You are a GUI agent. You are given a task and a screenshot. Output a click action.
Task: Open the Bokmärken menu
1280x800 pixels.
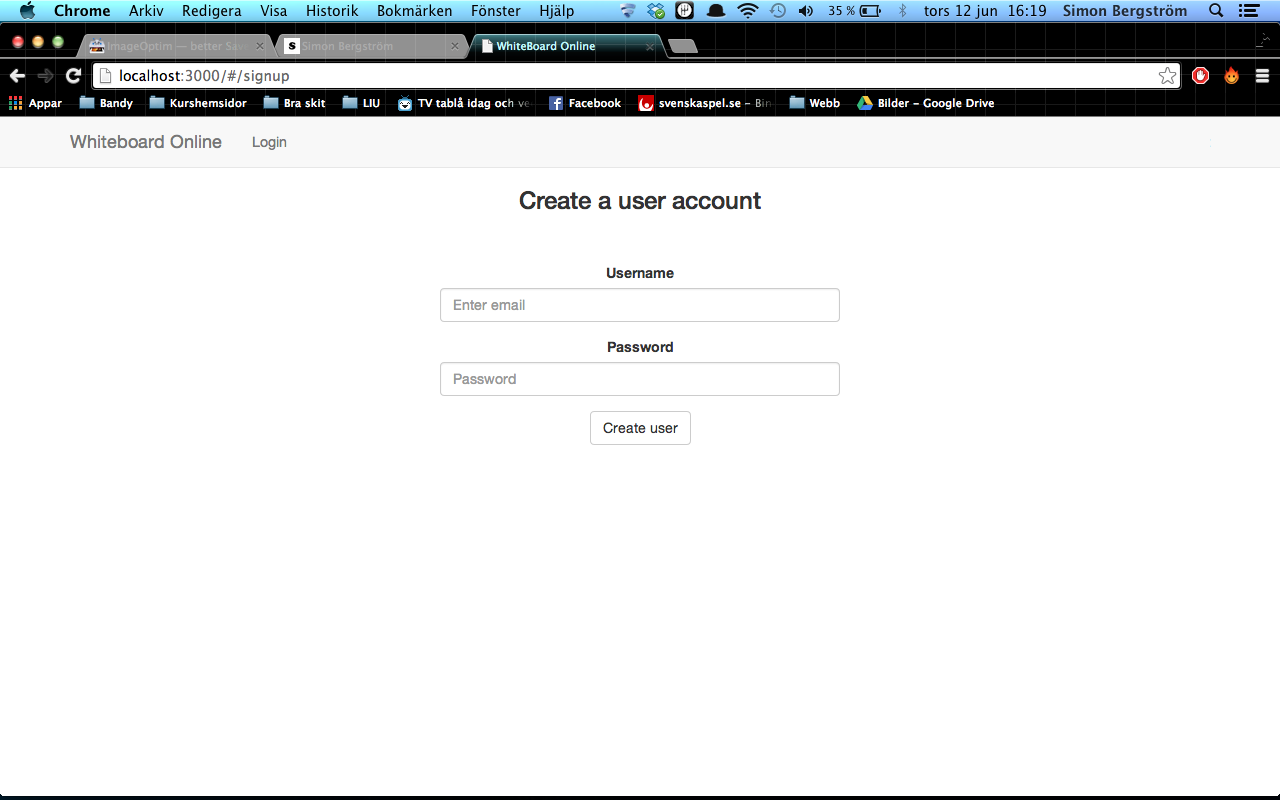point(415,11)
